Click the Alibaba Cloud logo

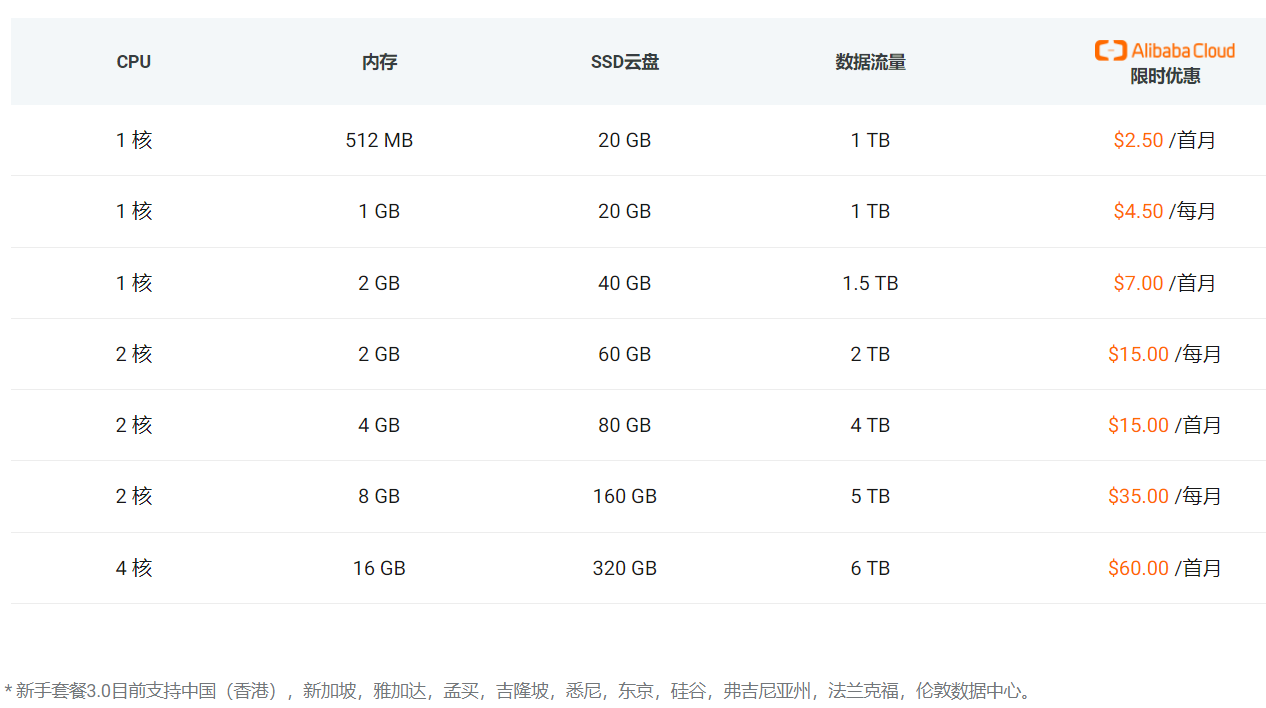[1165, 50]
